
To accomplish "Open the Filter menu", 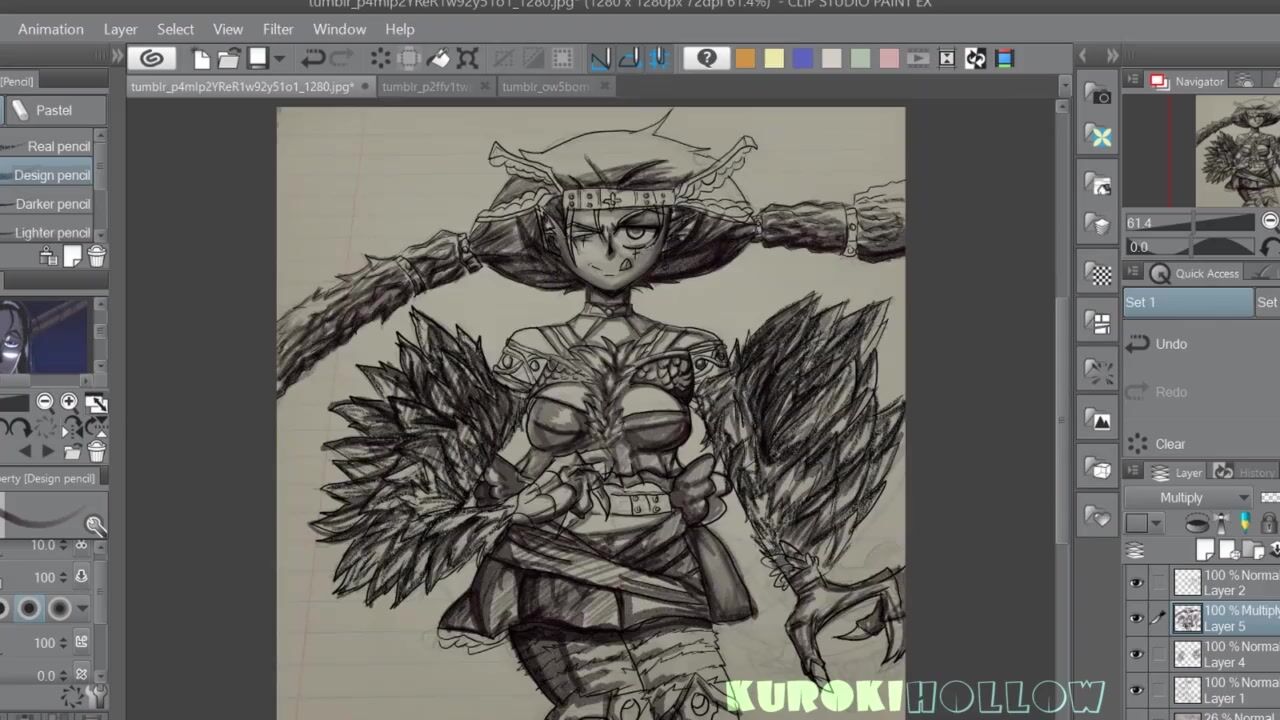I will [278, 29].
